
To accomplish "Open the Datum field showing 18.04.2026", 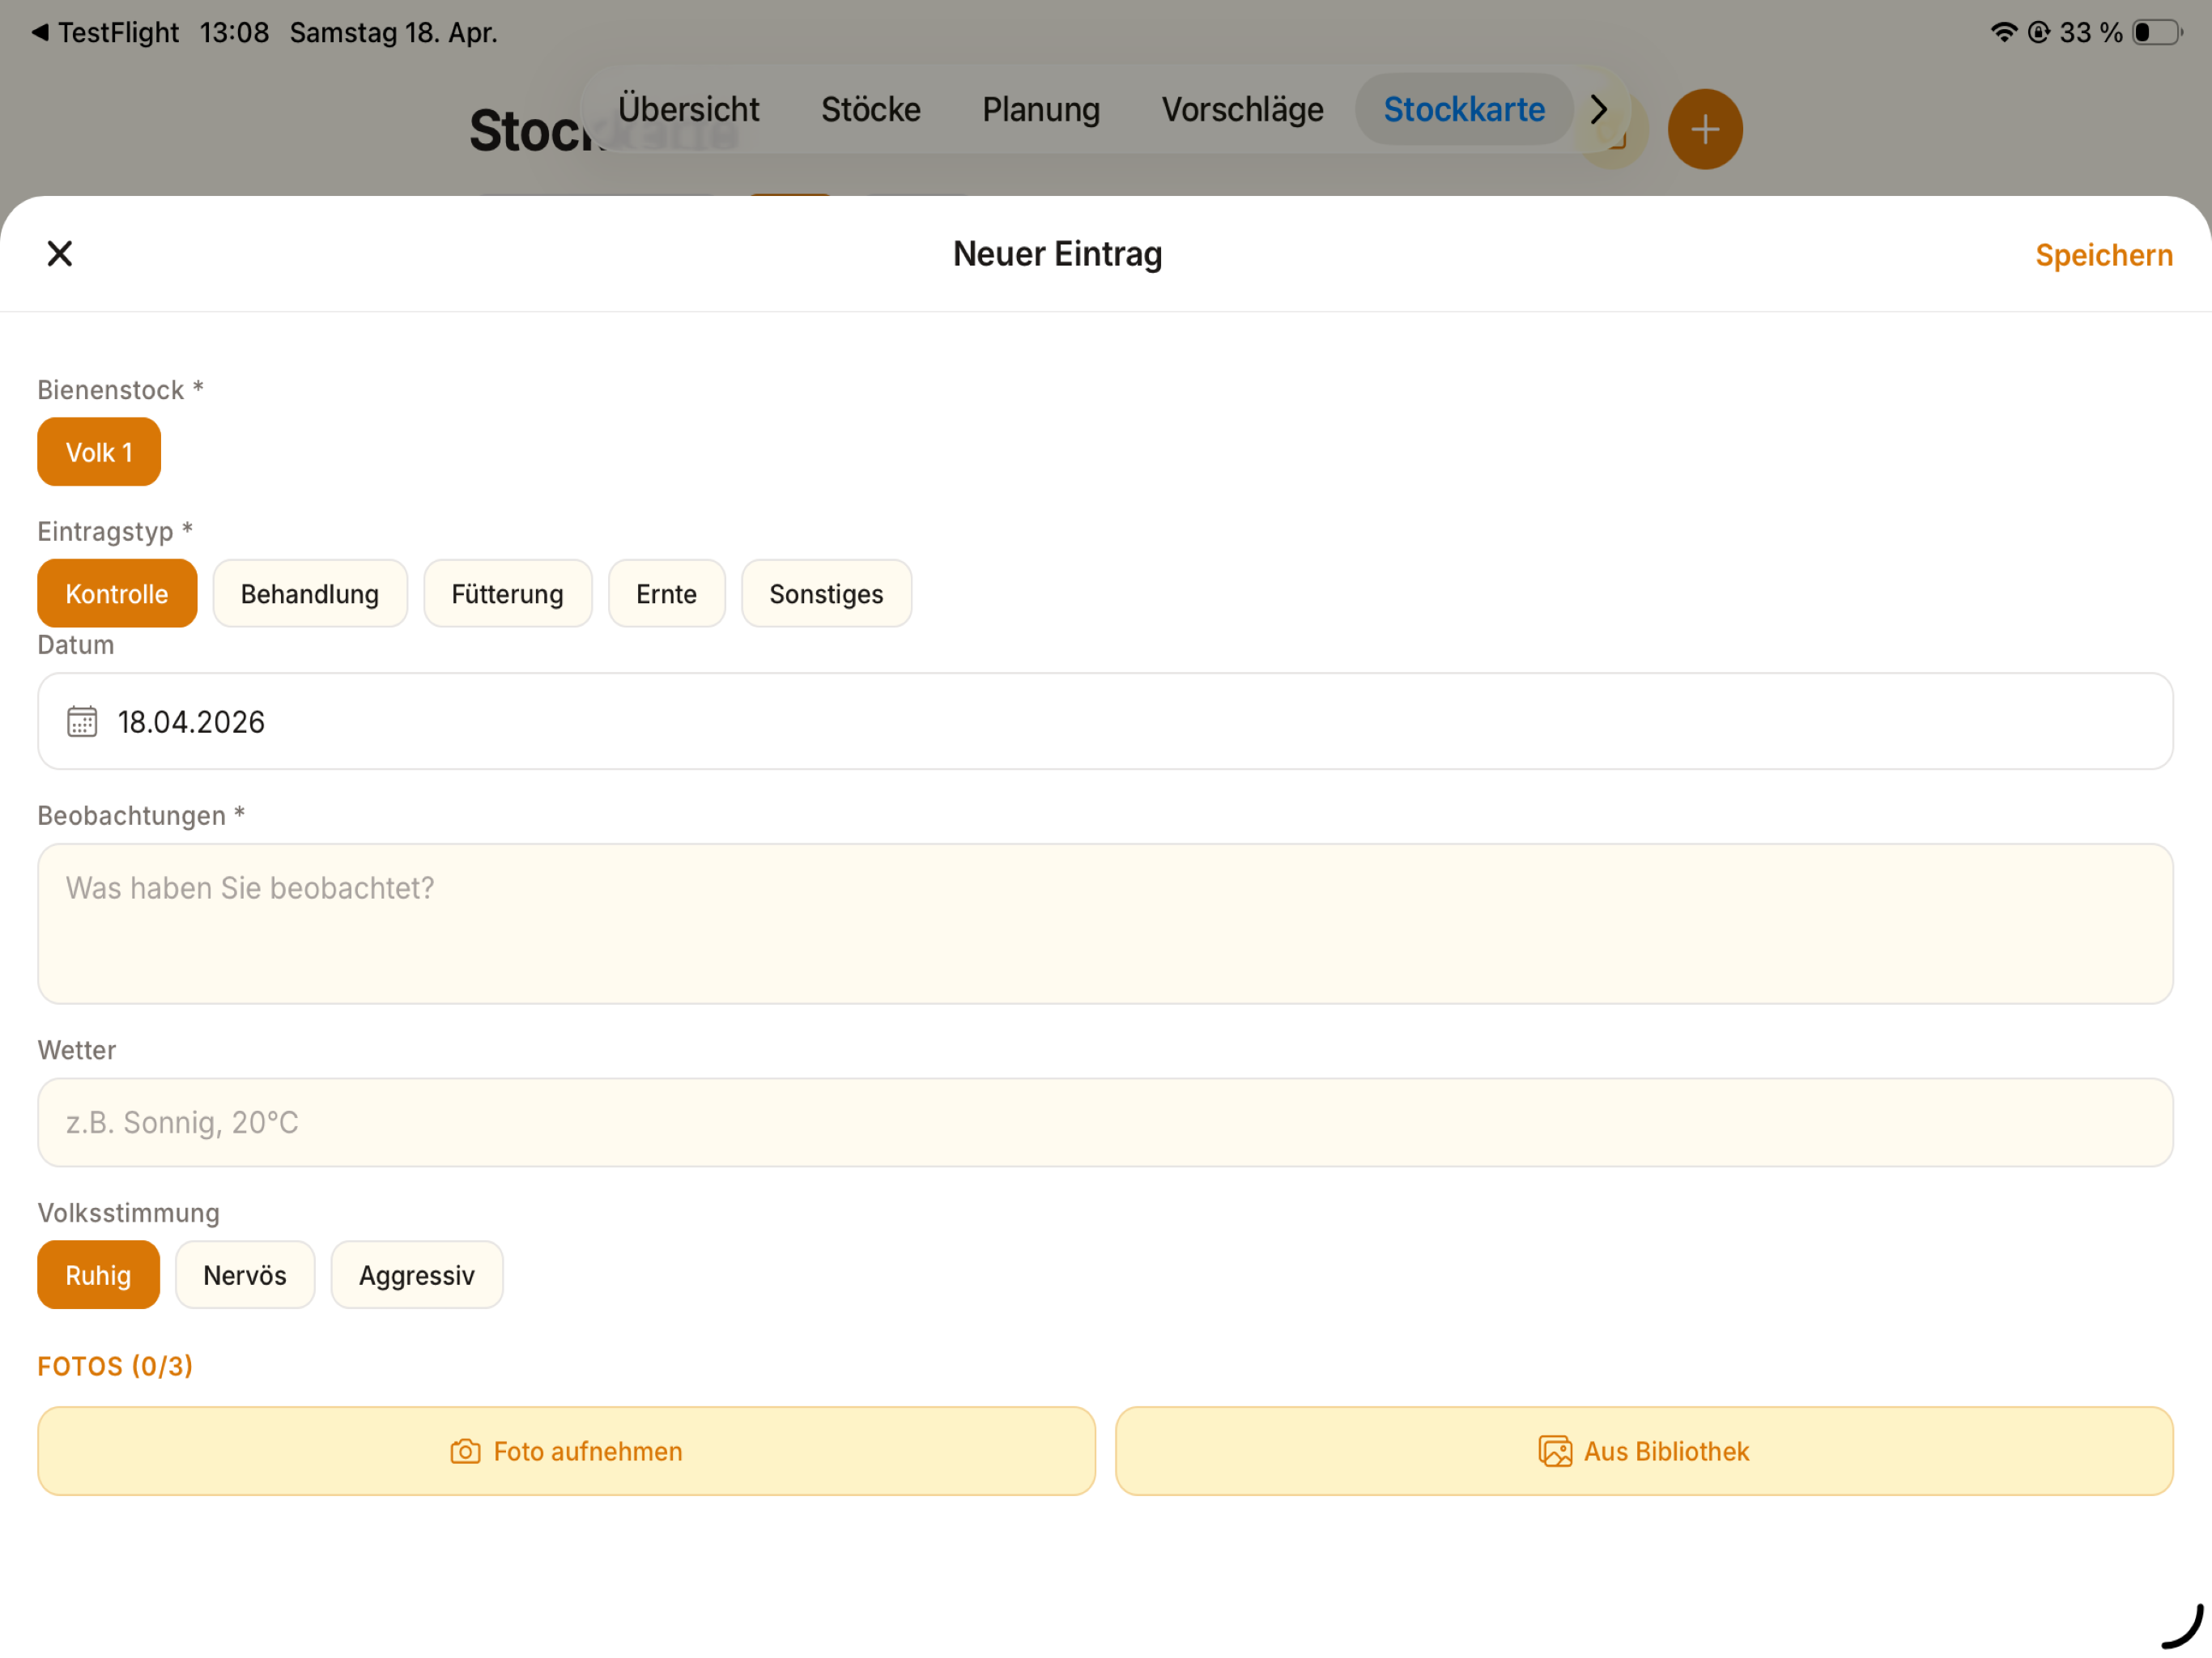I will (1105, 721).
